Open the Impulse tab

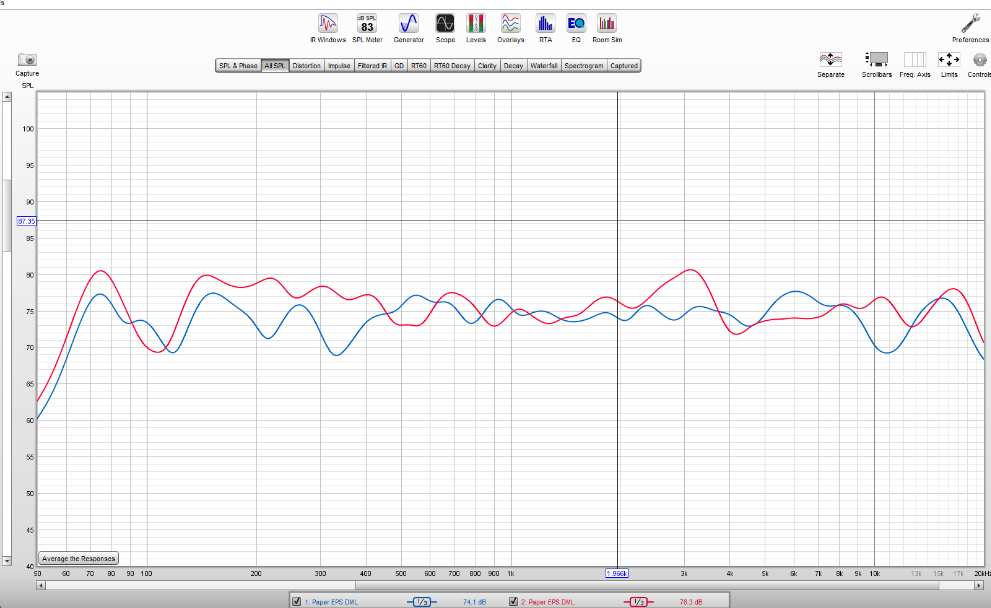[x=339, y=66]
